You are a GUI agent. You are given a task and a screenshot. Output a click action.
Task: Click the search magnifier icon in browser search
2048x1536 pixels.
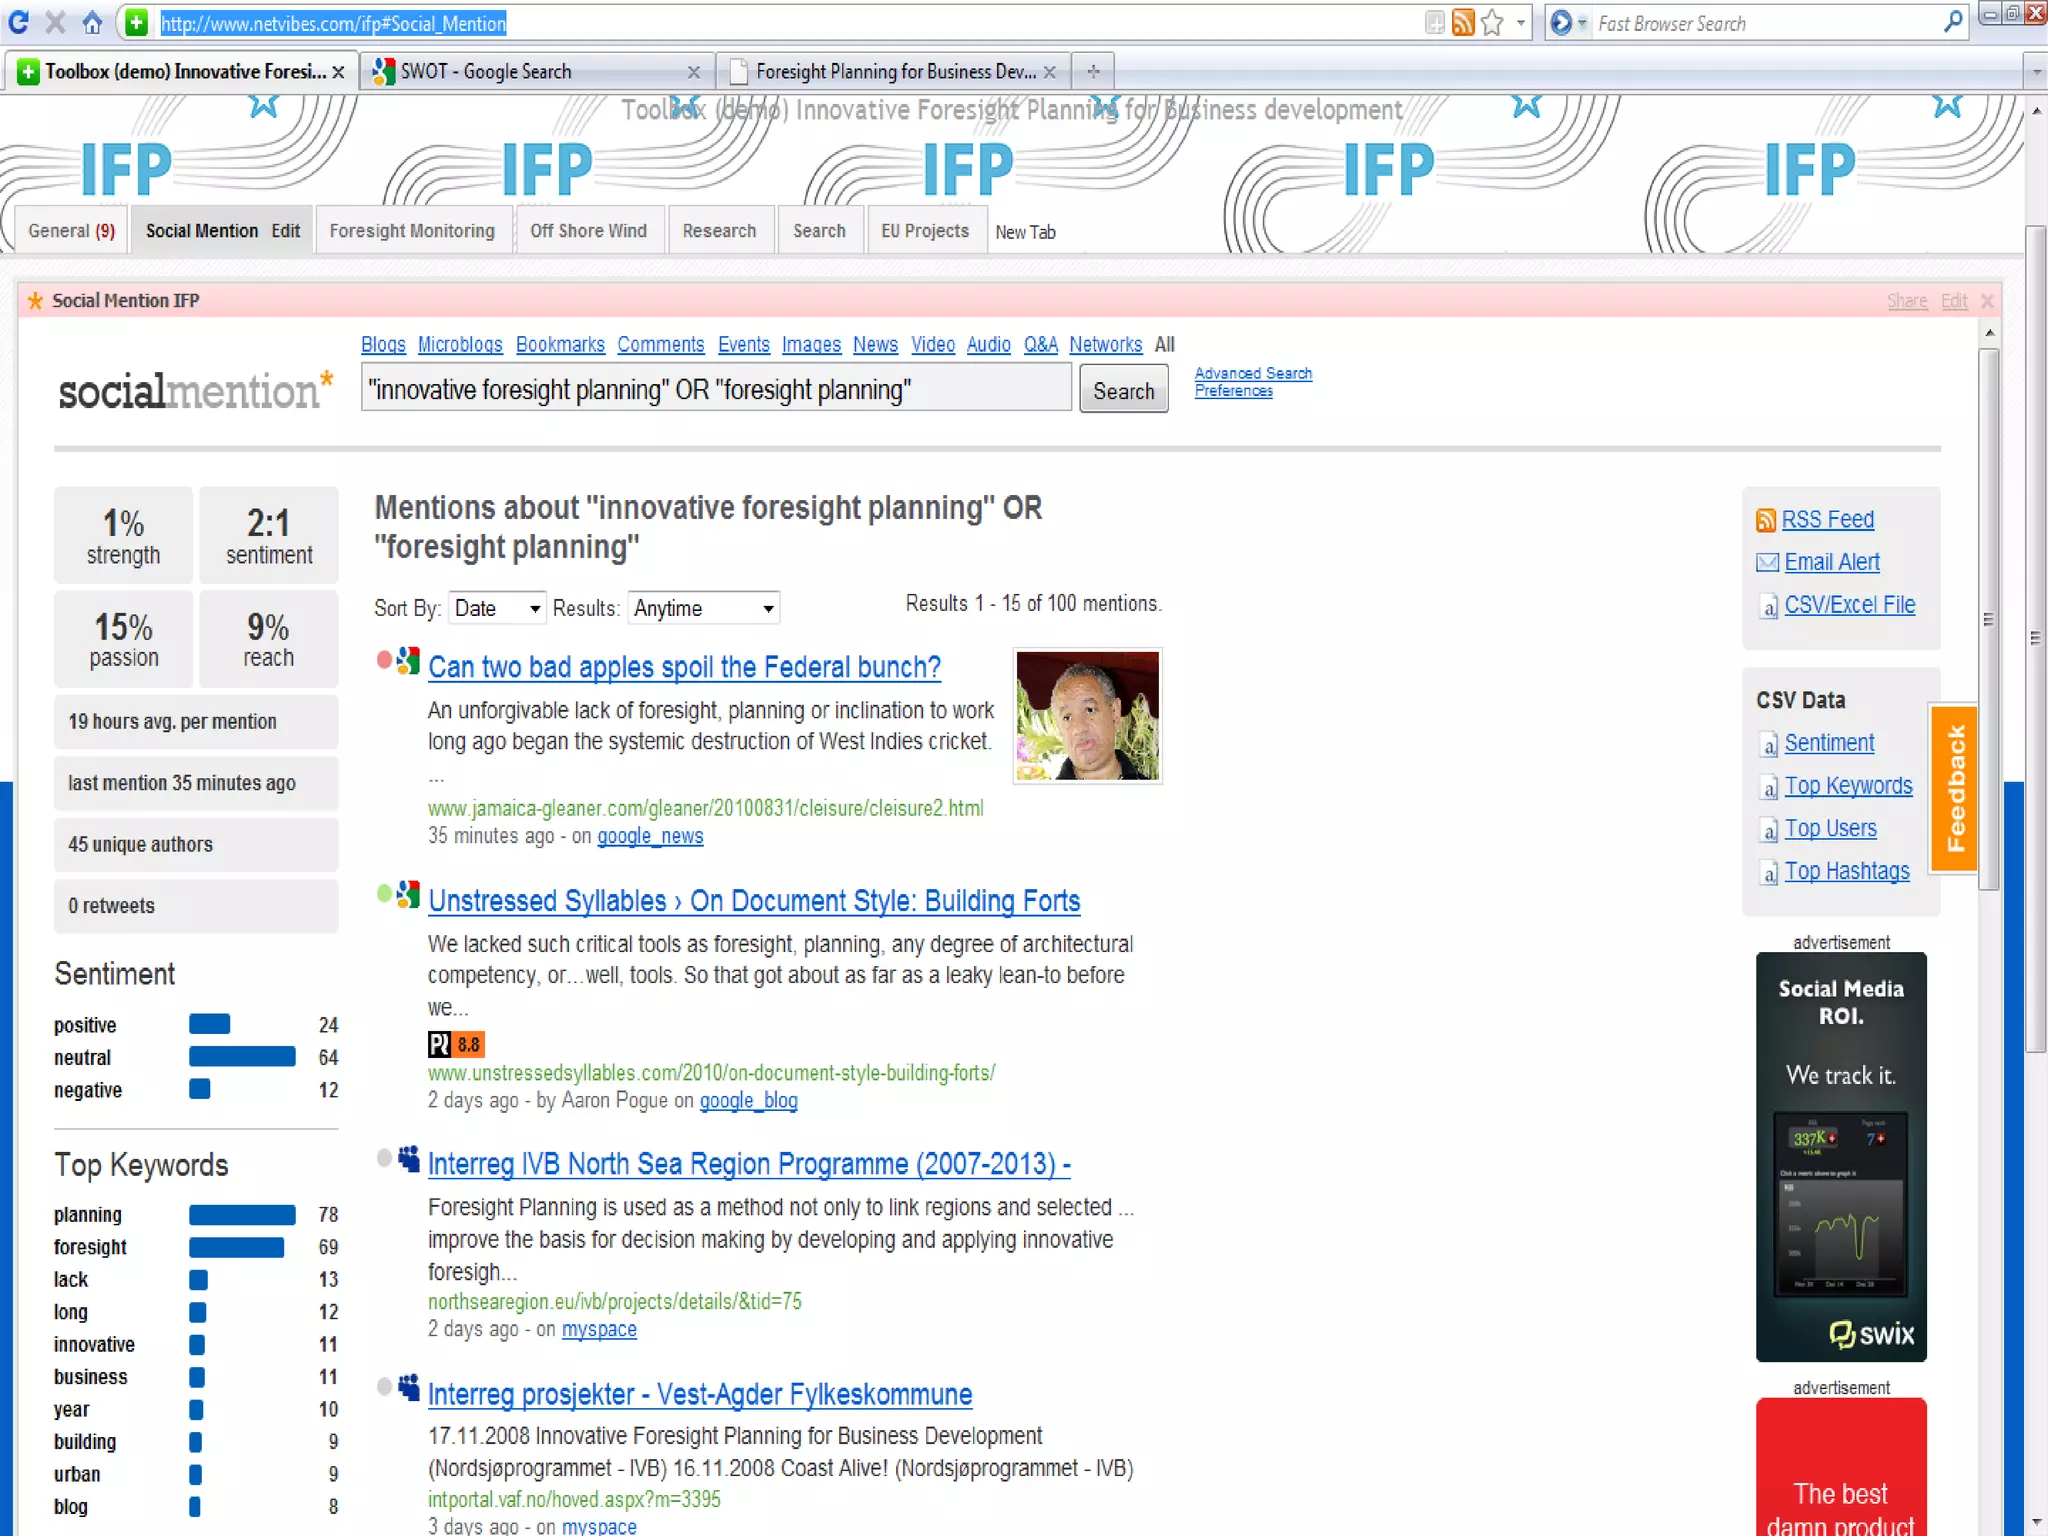coord(1953,22)
